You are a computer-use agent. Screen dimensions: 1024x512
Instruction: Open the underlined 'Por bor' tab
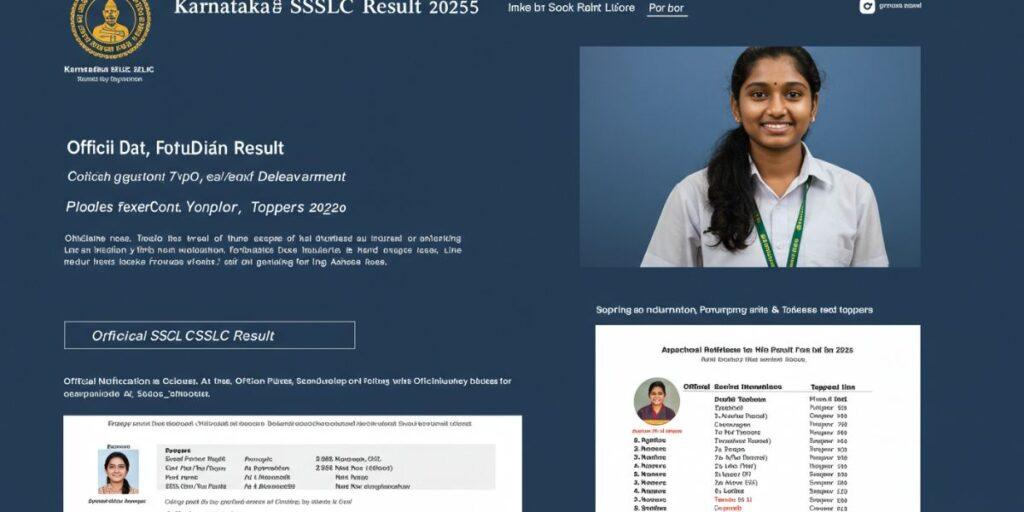pos(666,8)
